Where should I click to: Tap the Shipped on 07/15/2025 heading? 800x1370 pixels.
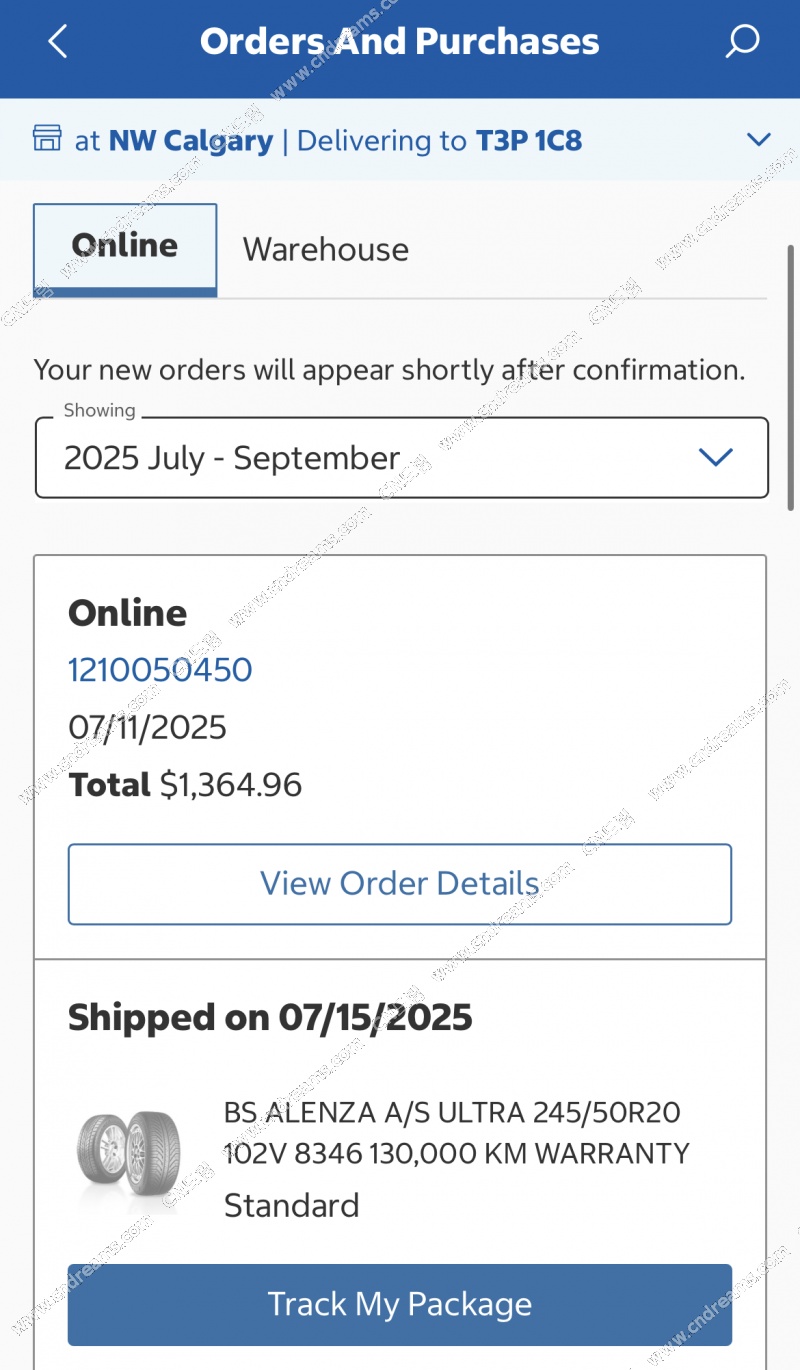pos(270,1018)
